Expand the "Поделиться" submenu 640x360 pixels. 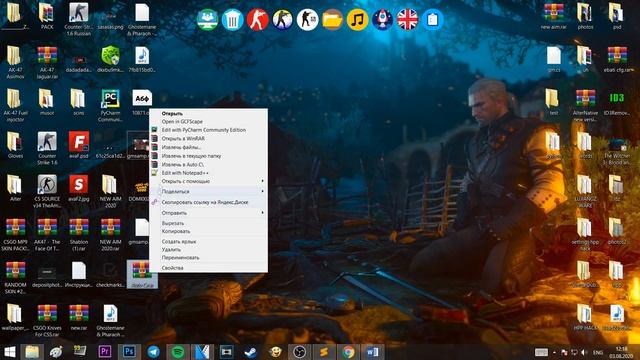point(208,191)
